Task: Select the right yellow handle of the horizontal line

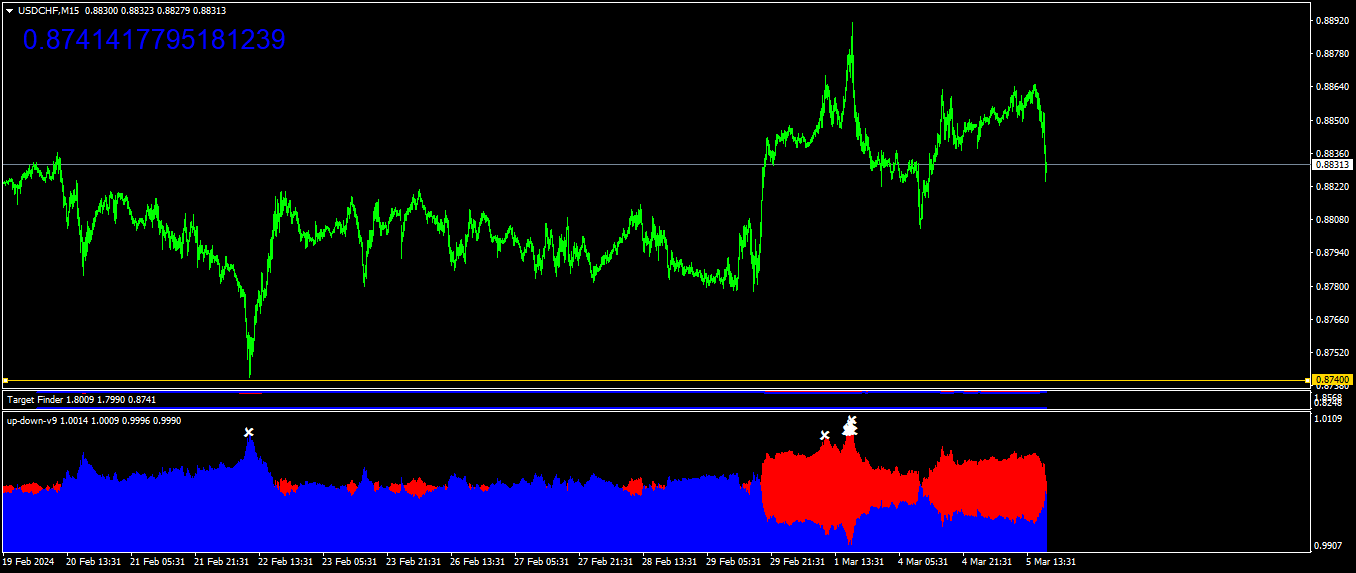Action: click(1308, 380)
